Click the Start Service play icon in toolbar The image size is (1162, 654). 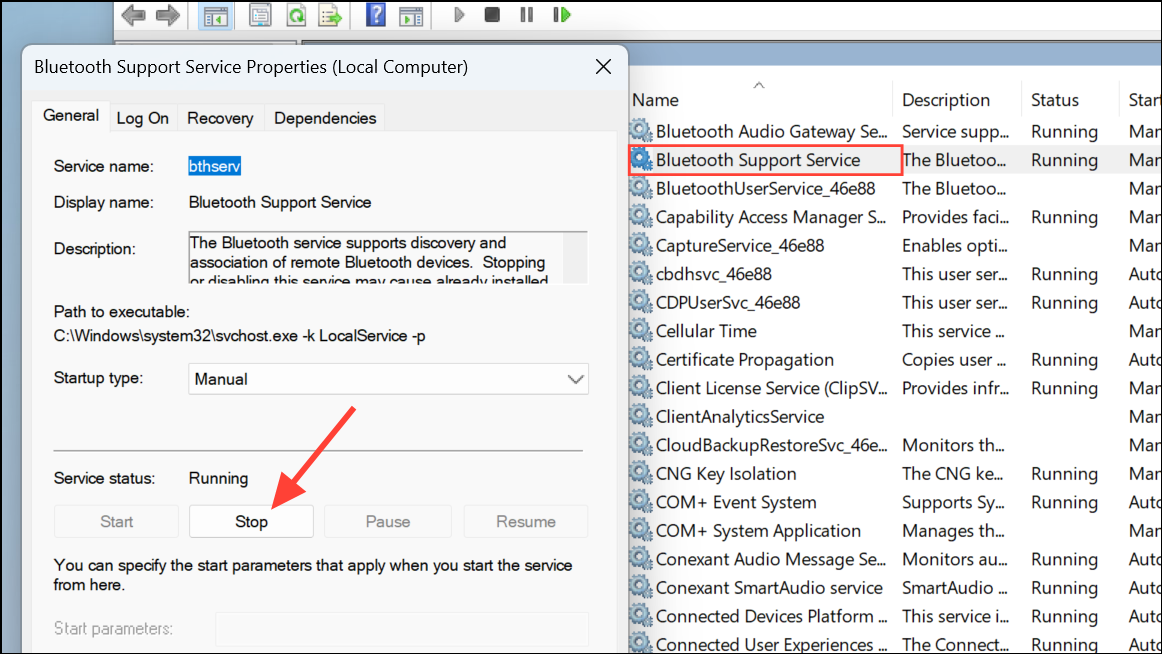[459, 15]
